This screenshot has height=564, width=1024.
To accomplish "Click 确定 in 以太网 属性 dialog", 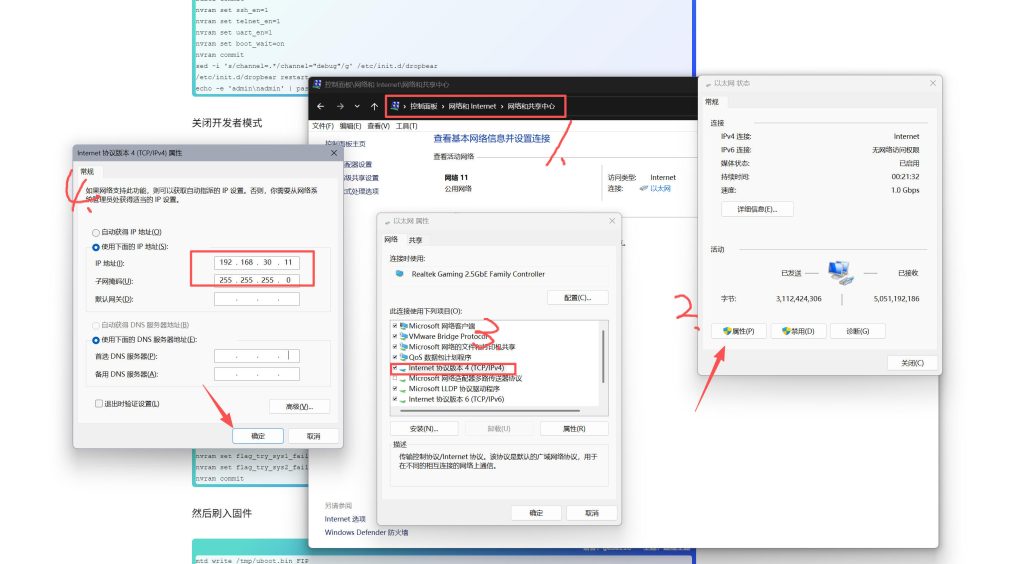I will [536, 513].
